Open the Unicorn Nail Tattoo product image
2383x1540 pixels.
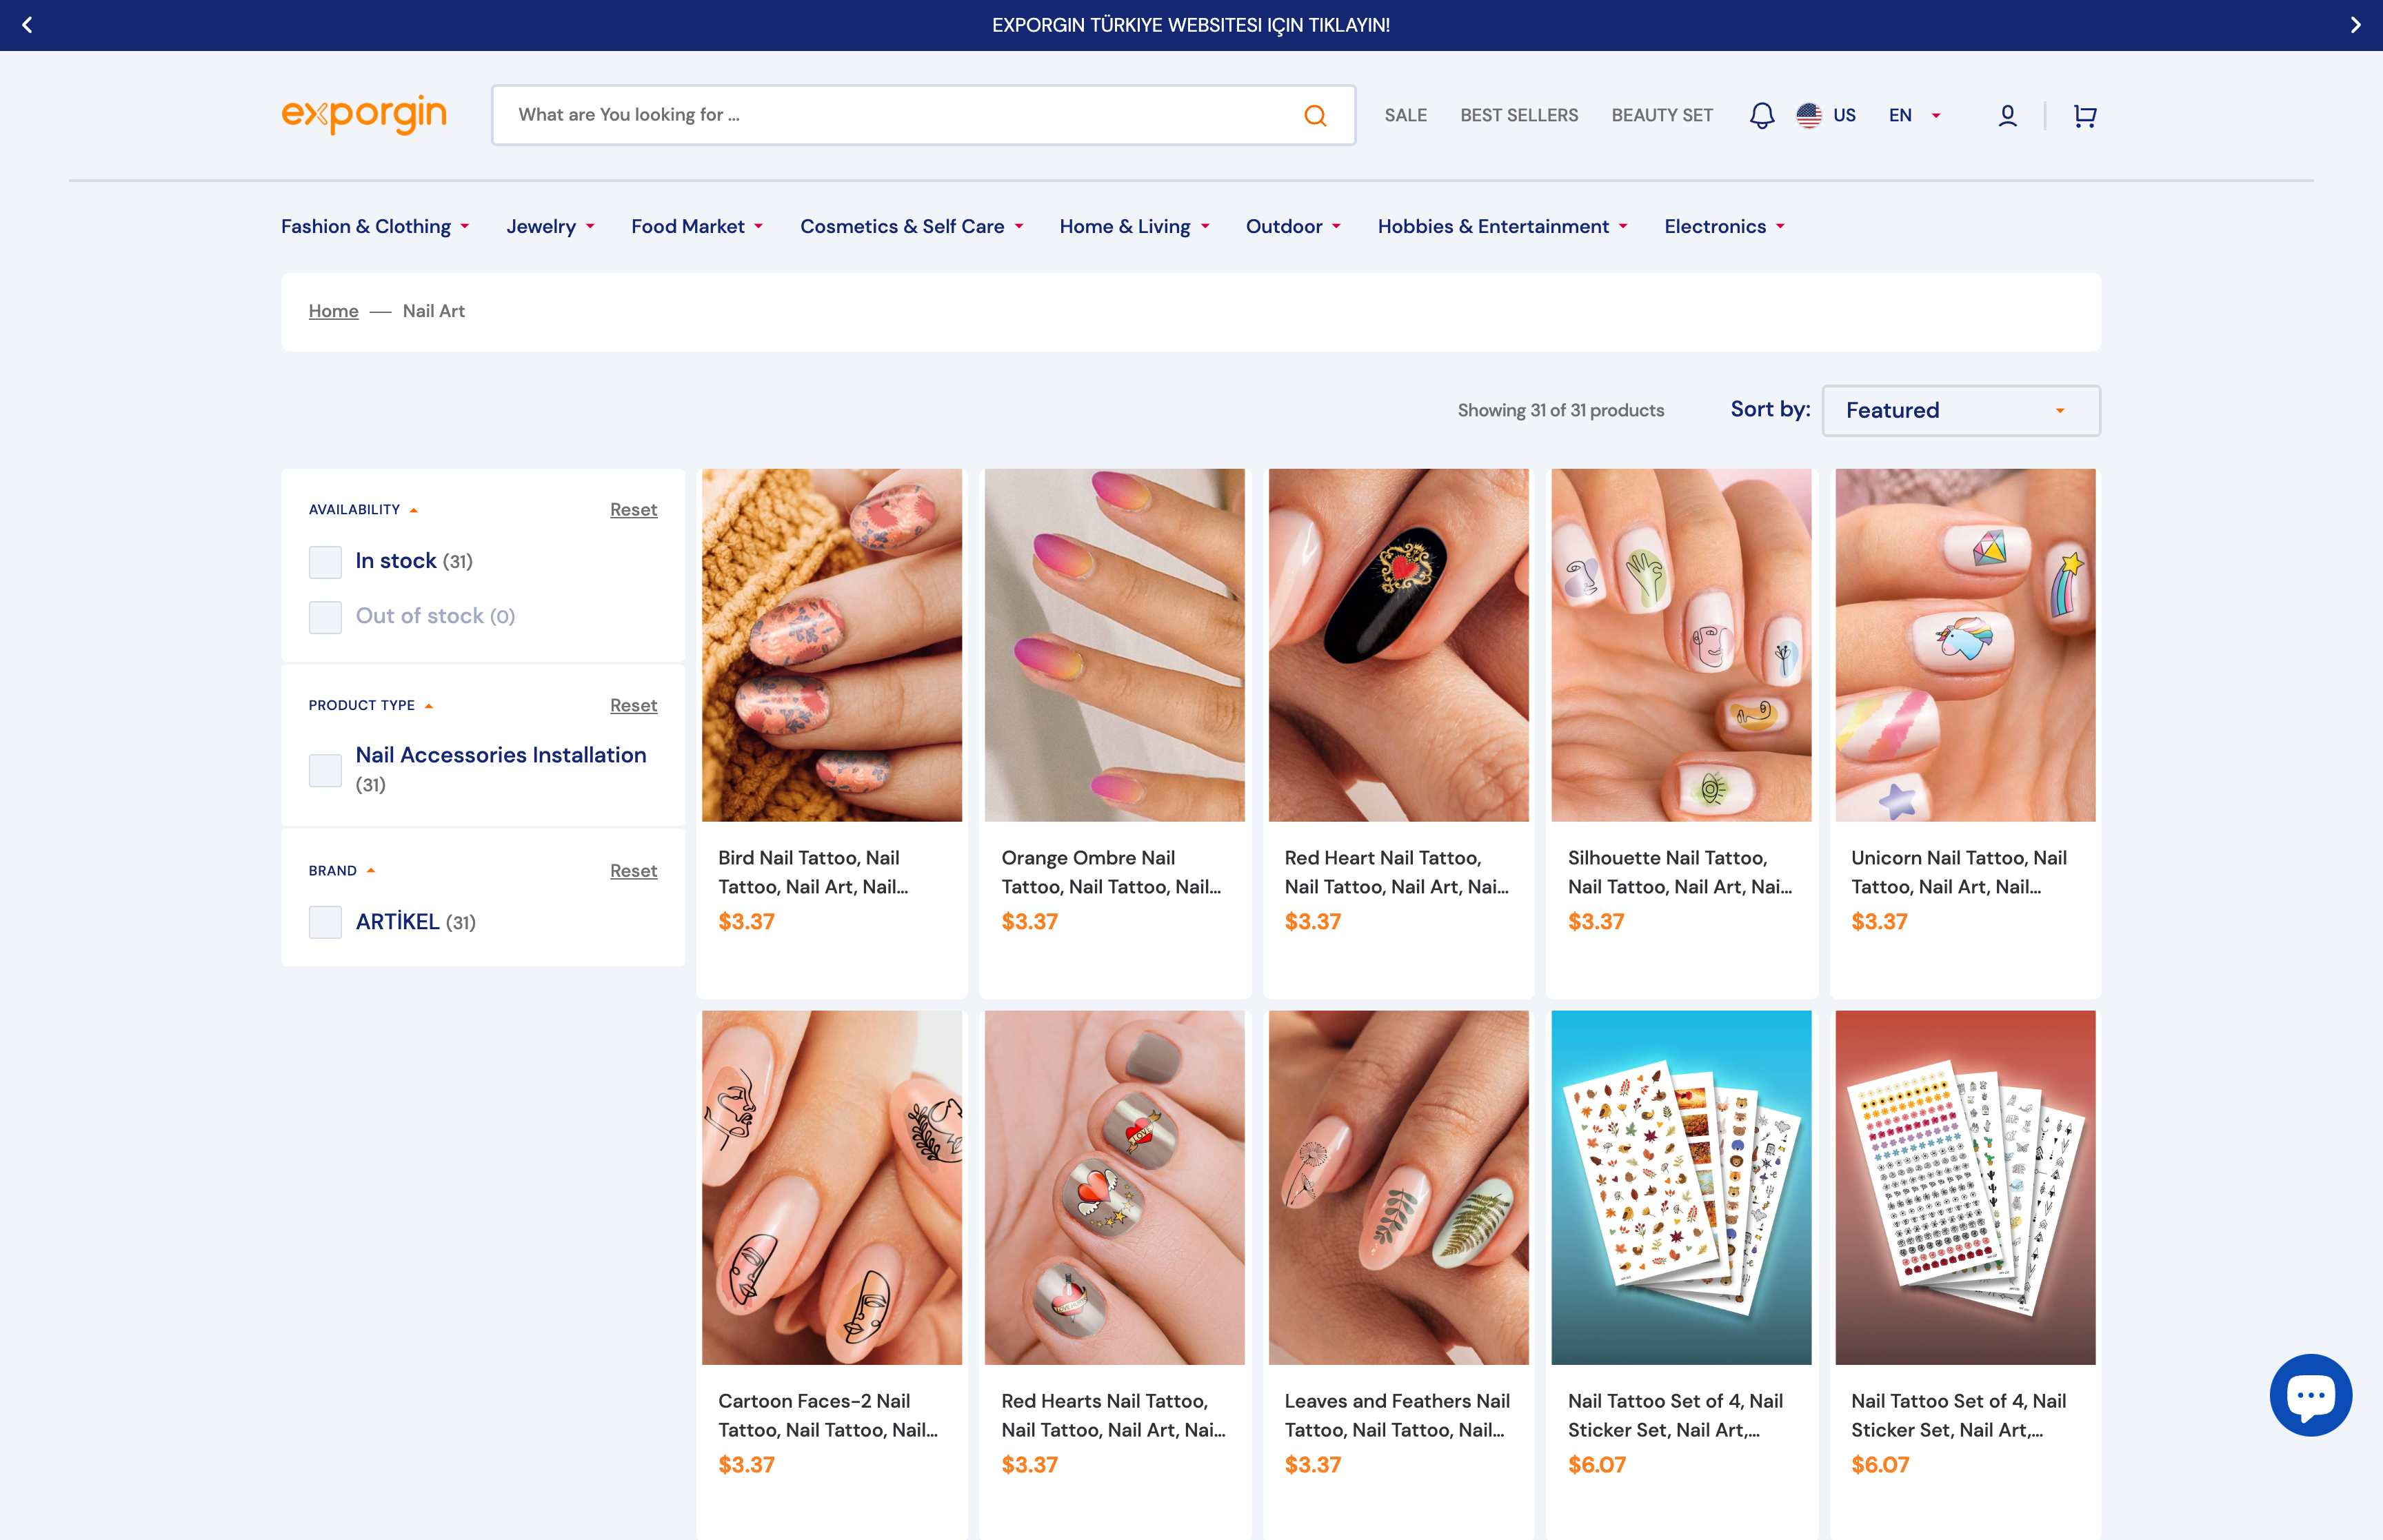1964,645
